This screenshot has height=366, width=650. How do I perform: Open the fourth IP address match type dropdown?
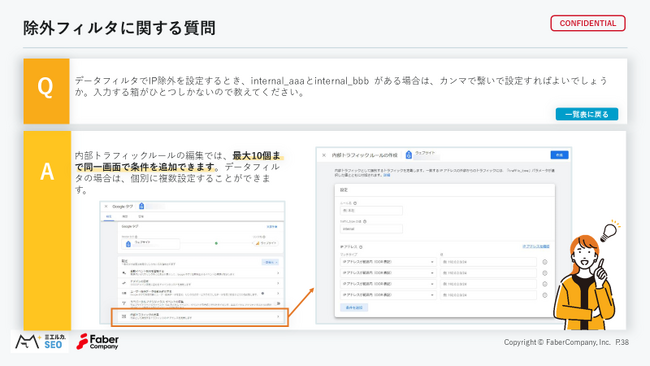tap(387, 295)
